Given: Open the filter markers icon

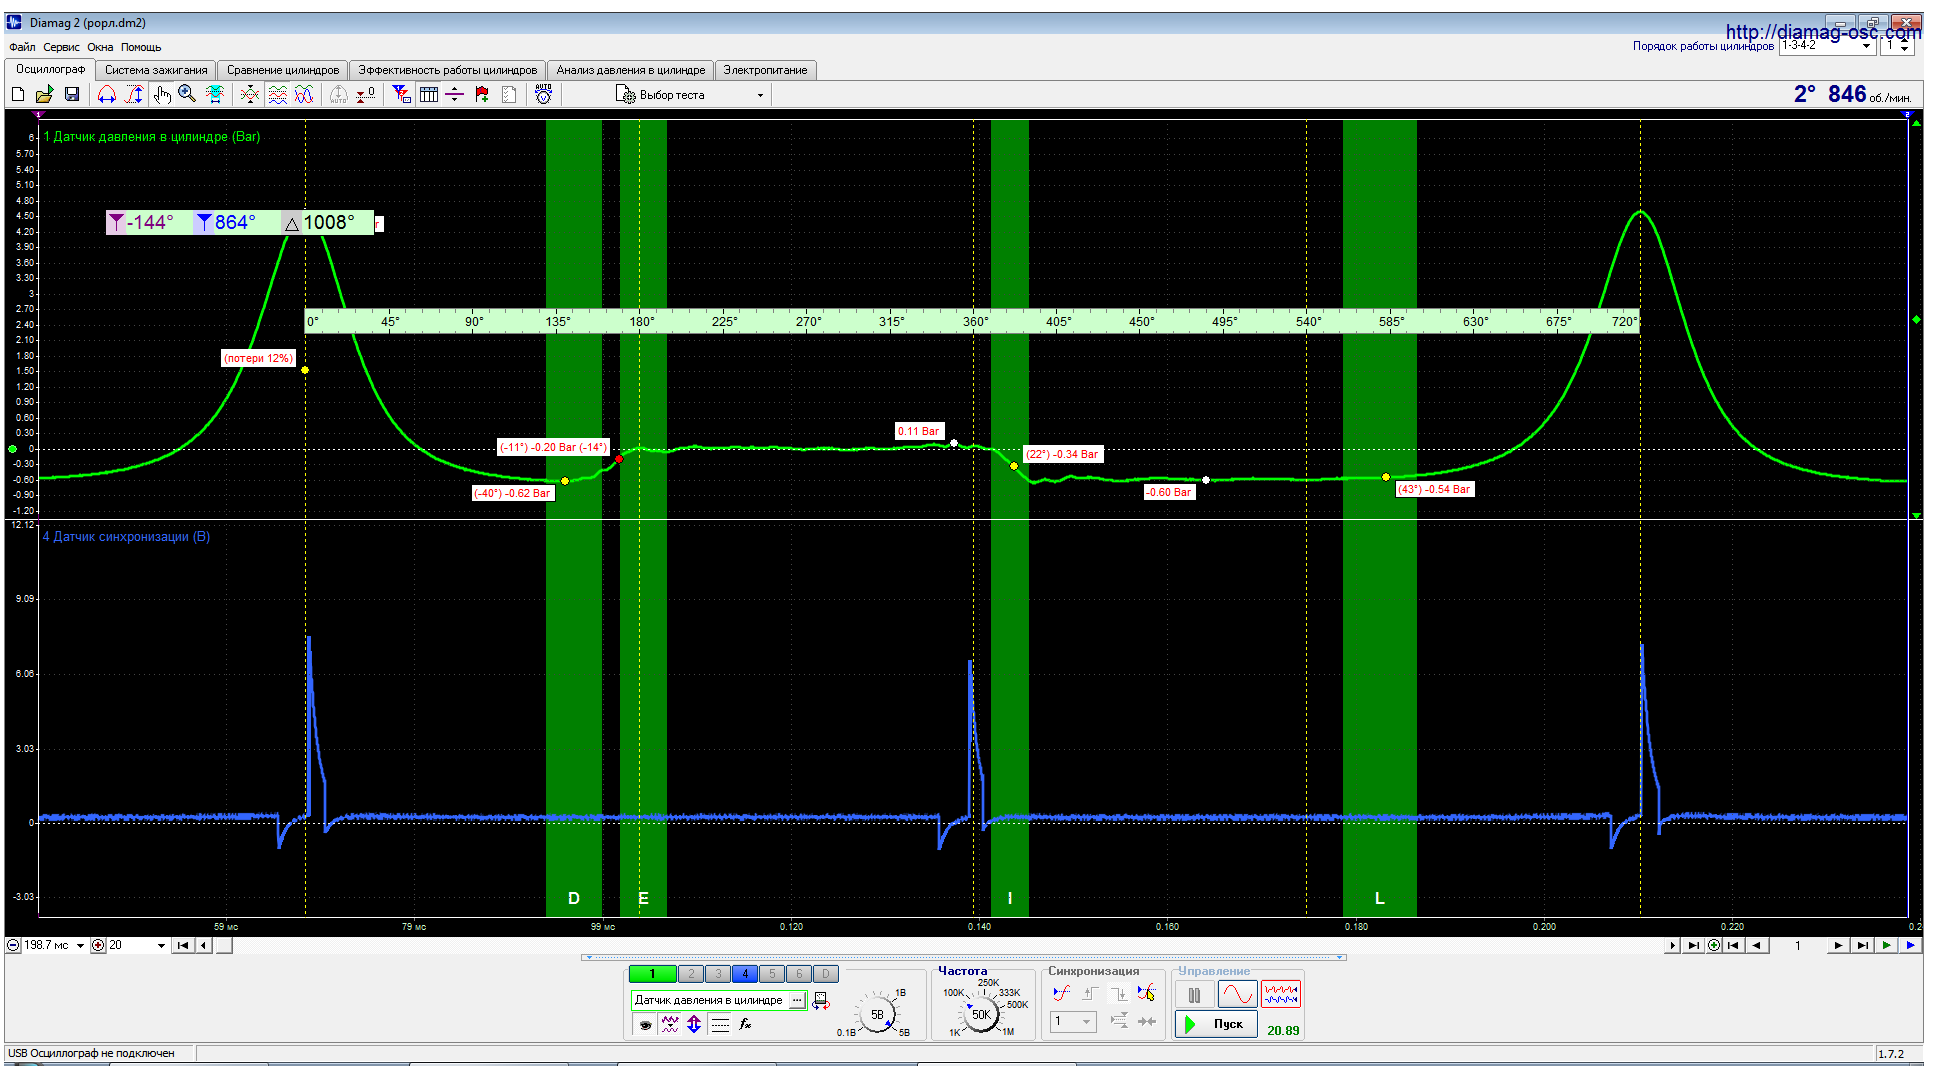Looking at the screenshot, I should pyautogui.click(x=402, y=94).
